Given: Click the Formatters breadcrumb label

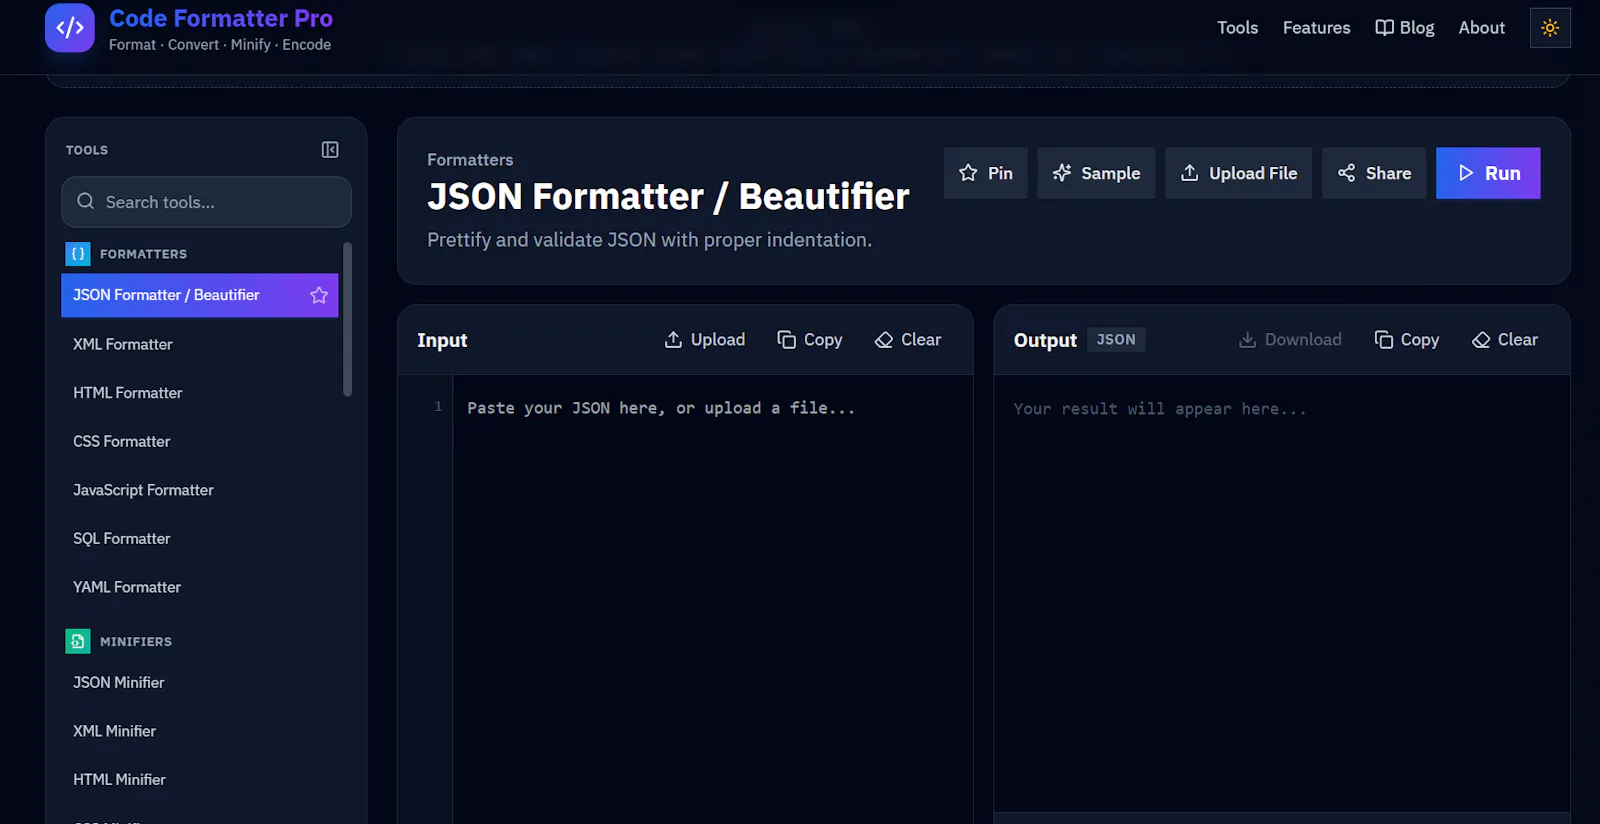Looking at the screenshot, I should (x=470, y=160).
